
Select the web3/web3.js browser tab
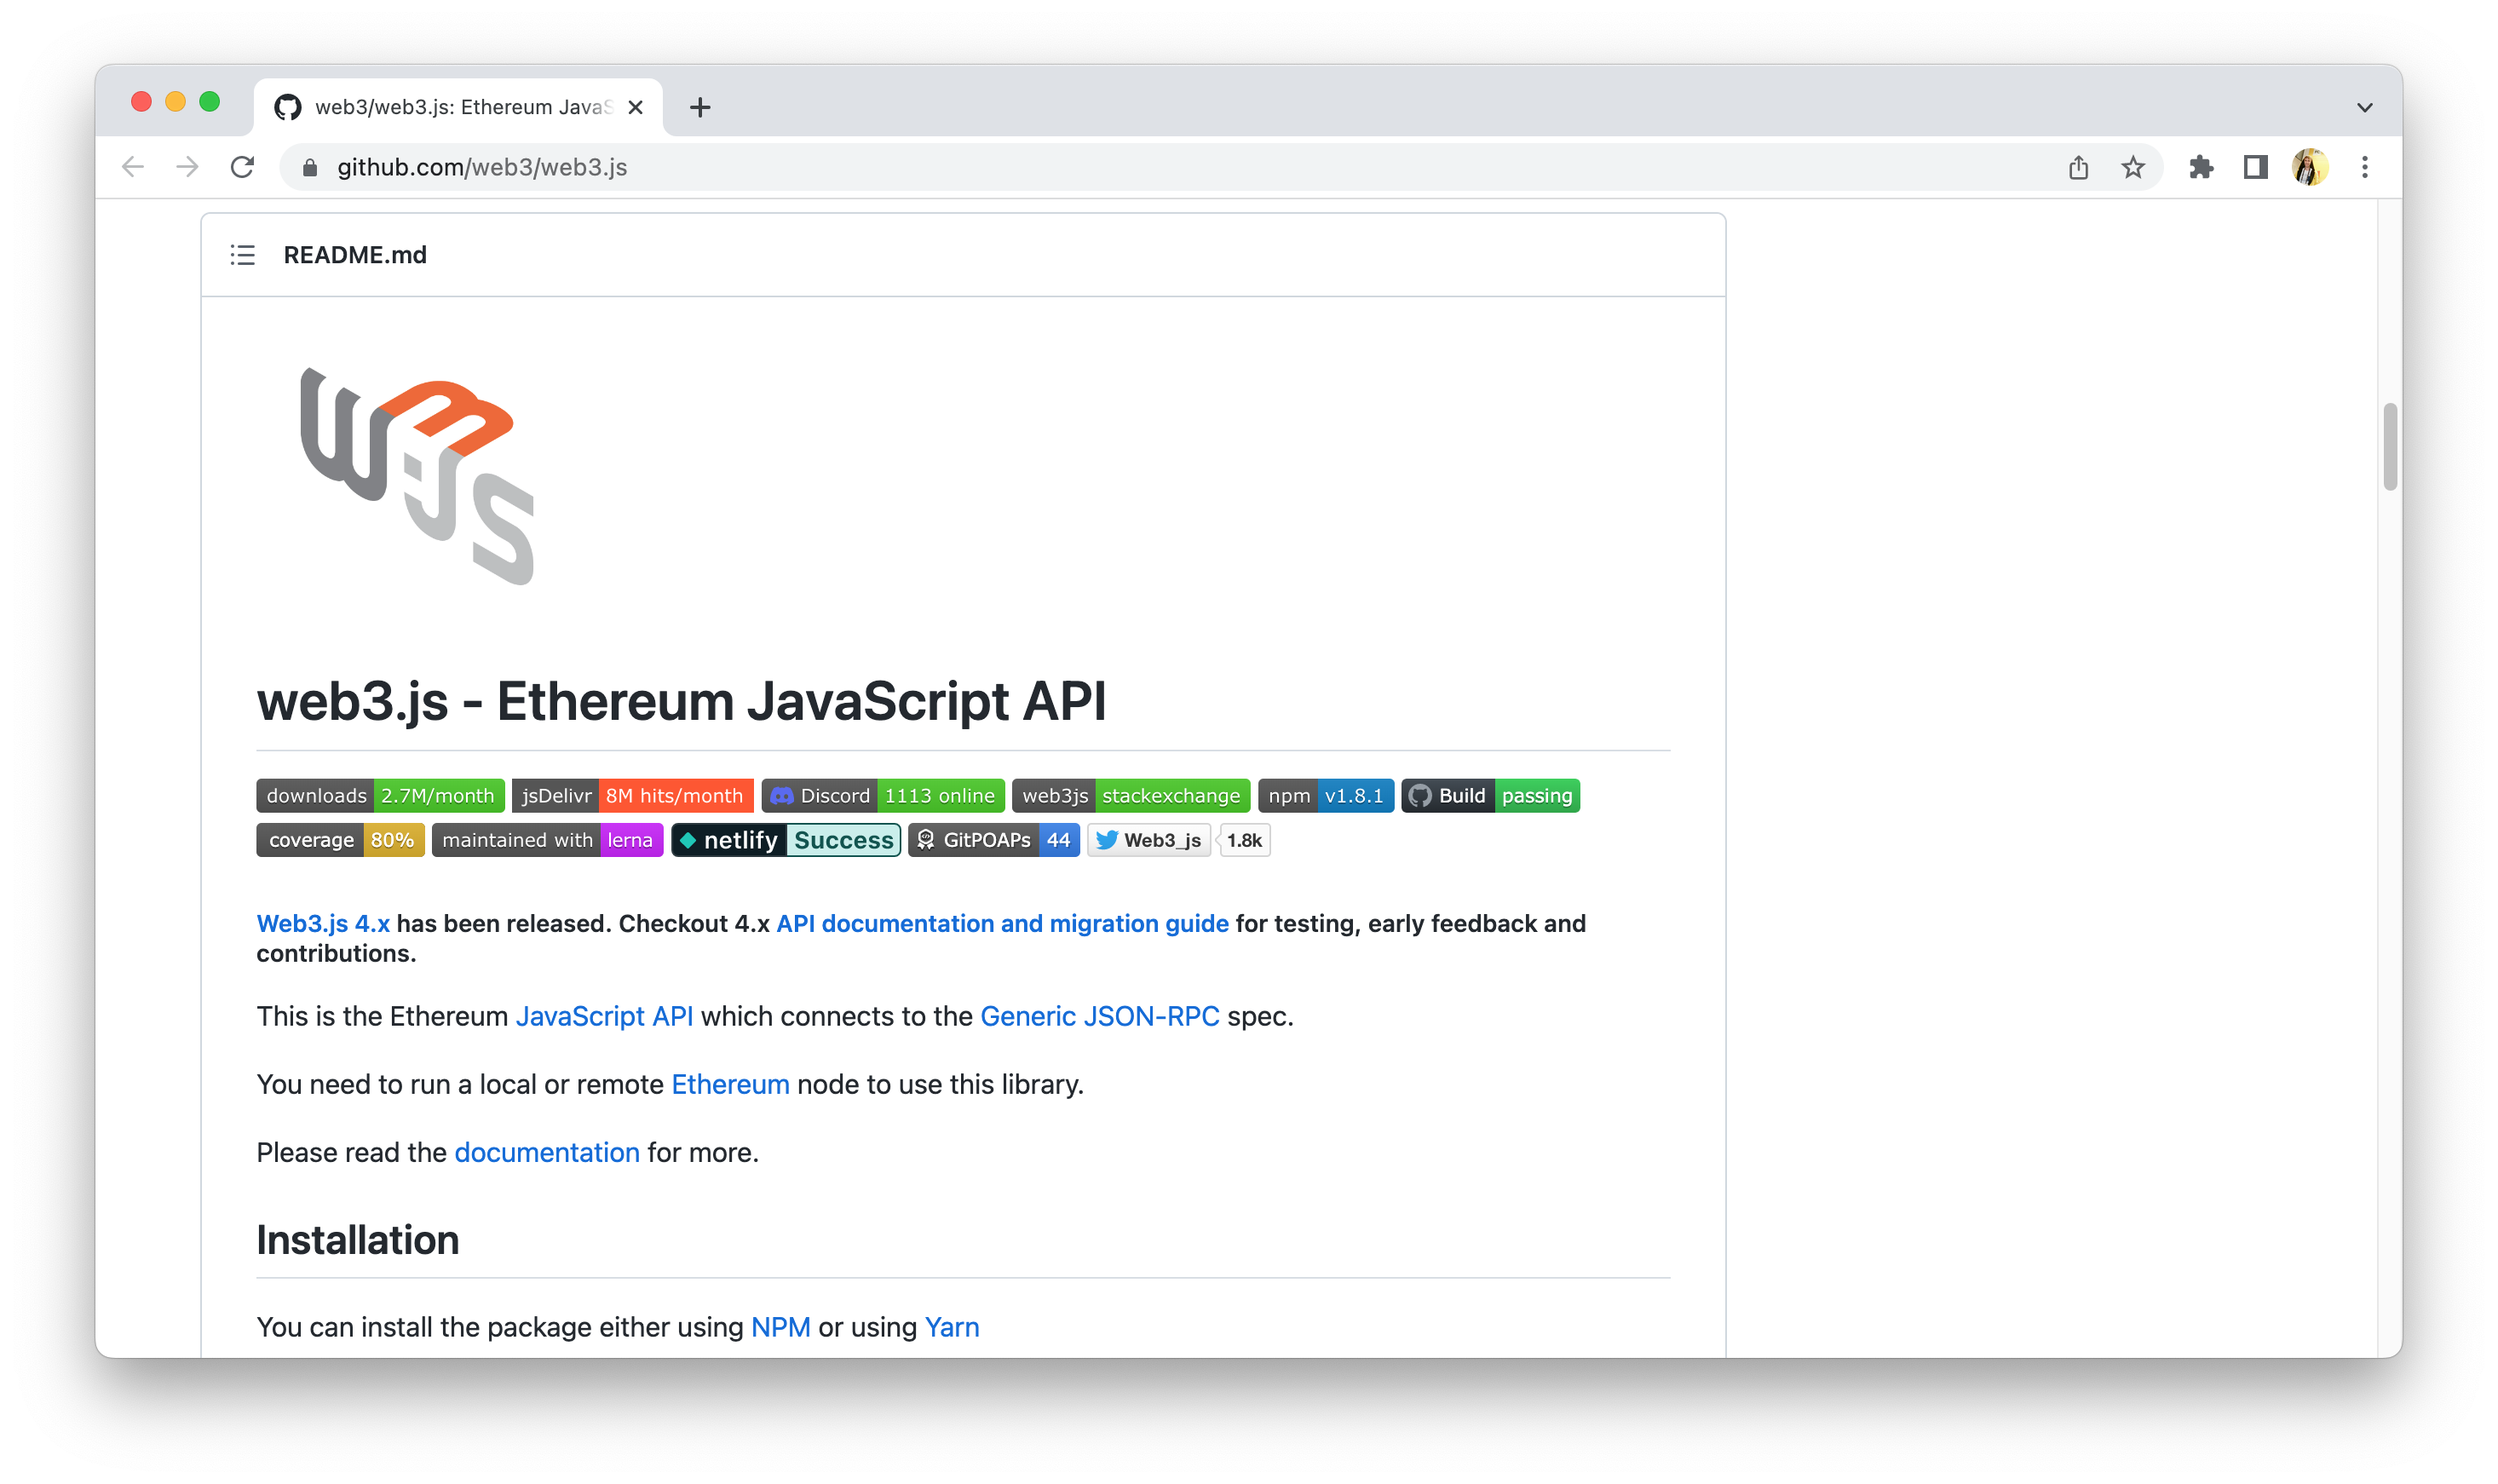[458, 107]
